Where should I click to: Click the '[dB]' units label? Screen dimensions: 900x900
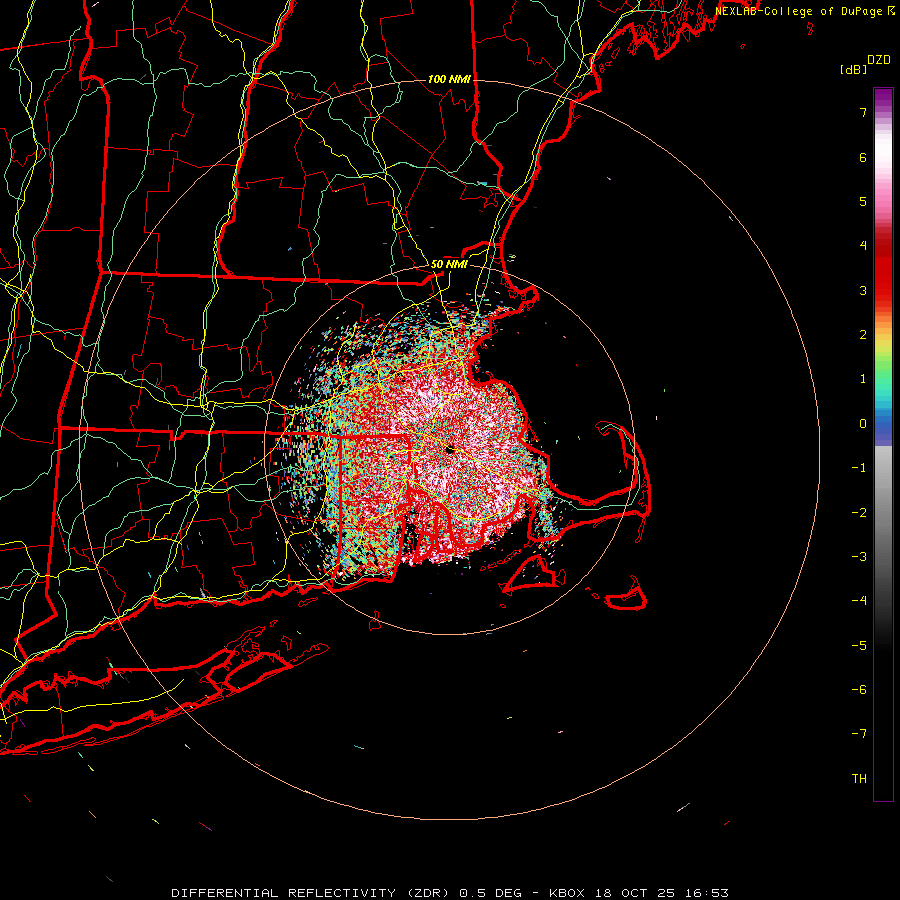coord(853,69)
